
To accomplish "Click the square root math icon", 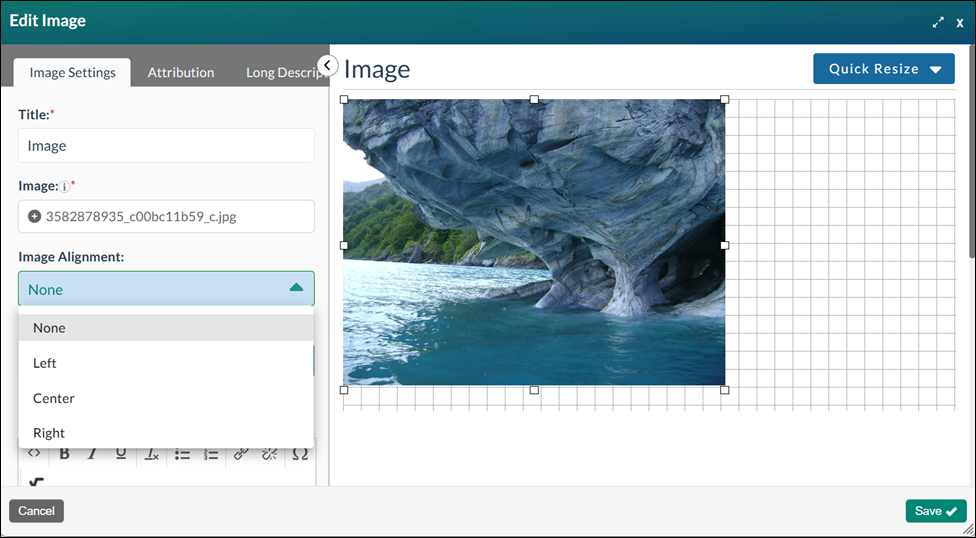I will point(36,481).
